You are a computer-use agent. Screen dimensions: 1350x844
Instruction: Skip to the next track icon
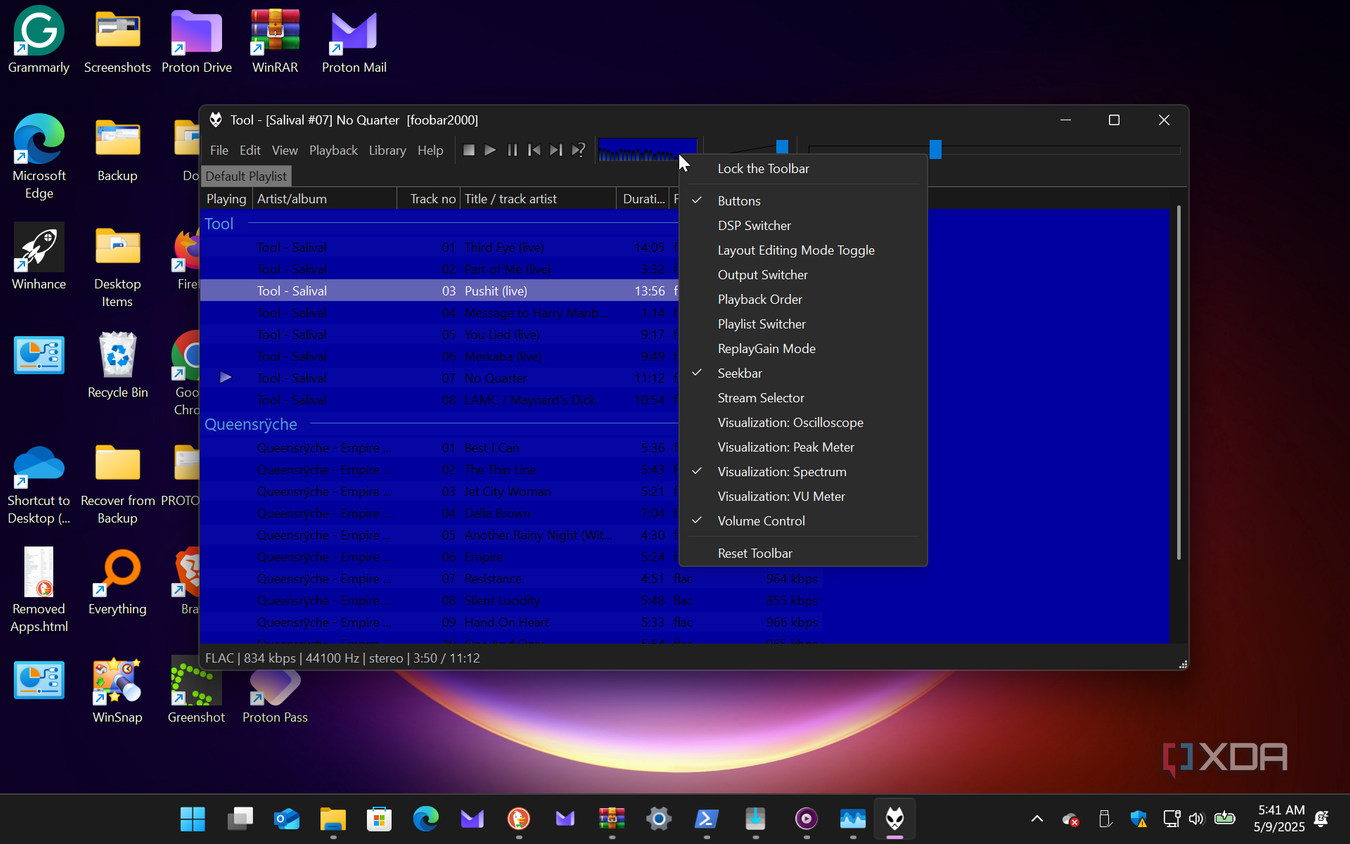(x=556, y=150)
